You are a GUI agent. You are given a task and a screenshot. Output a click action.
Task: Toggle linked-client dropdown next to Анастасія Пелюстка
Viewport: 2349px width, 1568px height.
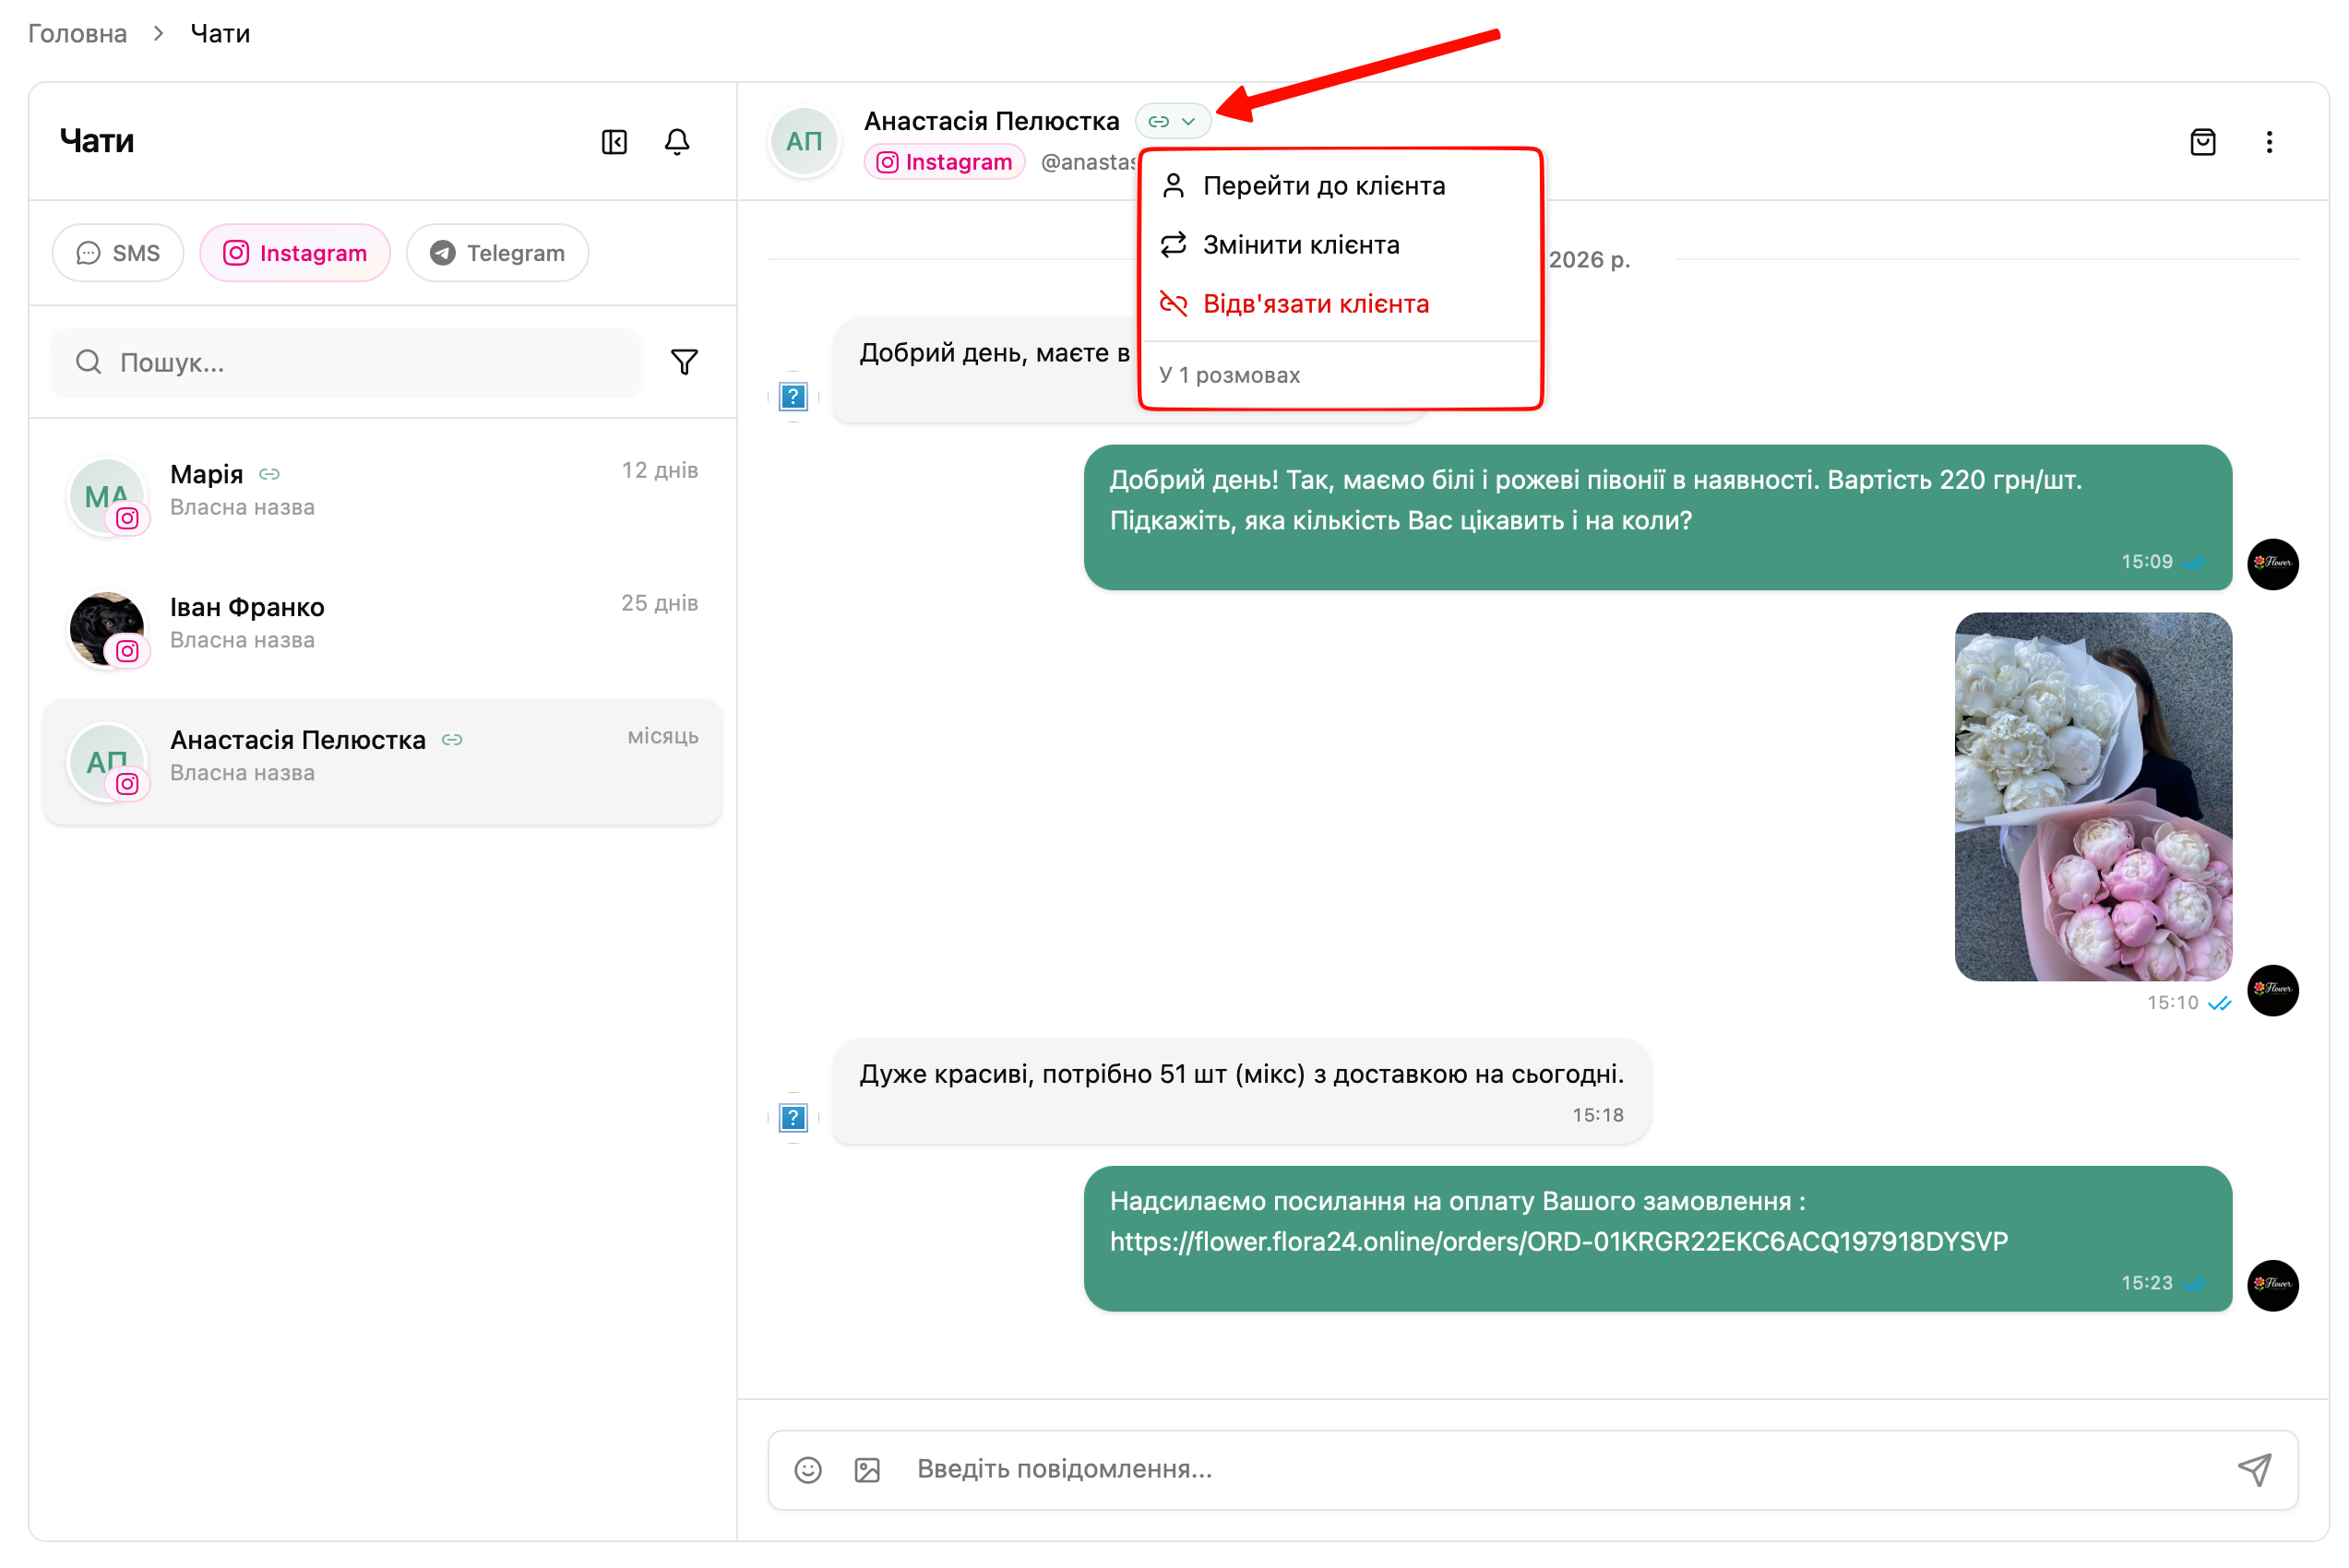click(1172, 121)
